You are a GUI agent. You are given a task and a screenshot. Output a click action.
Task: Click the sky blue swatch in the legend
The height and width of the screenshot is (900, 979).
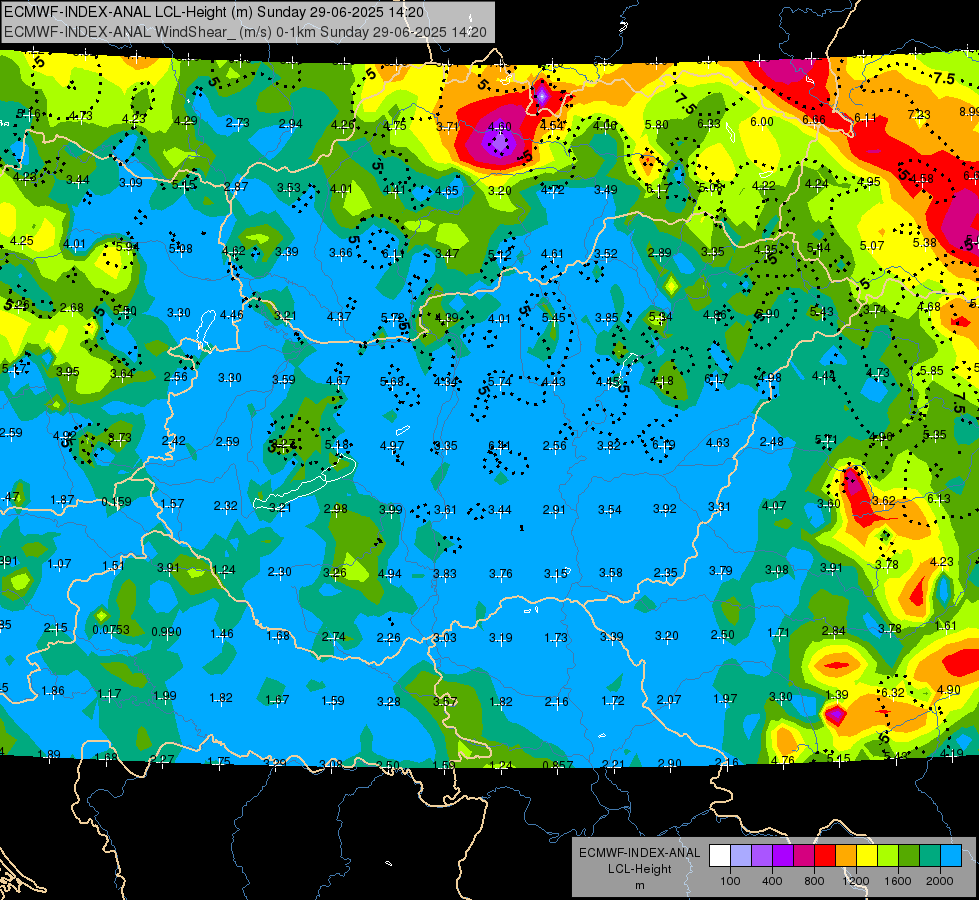(952, 856)
